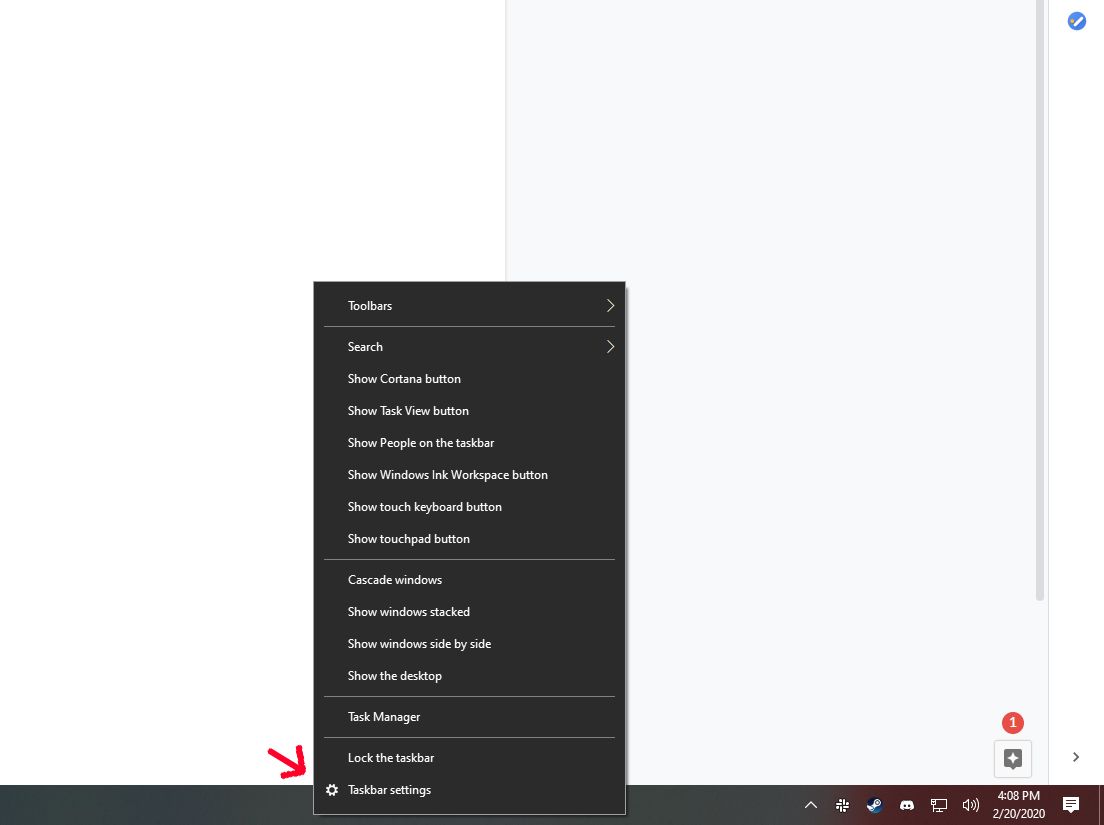Click the network icon in the tray

pyautogui.click(x=939, y=805)
